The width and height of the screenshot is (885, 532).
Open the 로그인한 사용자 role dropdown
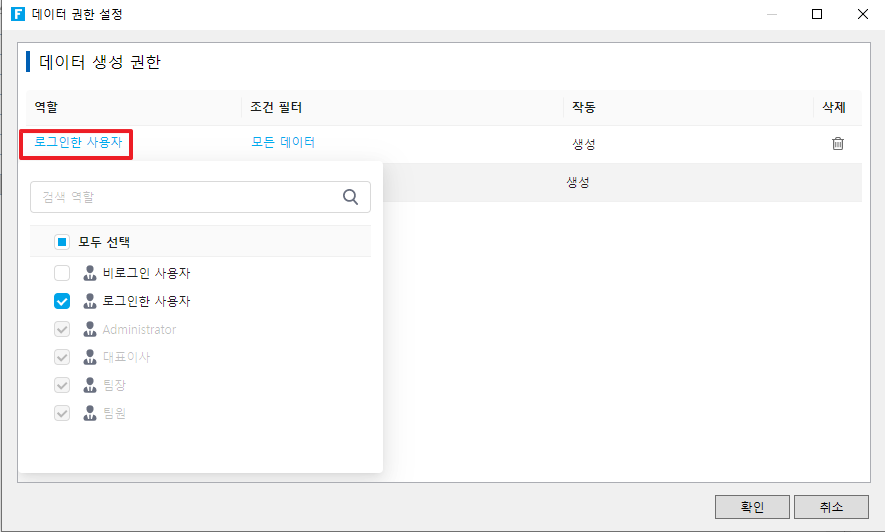(78, 143)
